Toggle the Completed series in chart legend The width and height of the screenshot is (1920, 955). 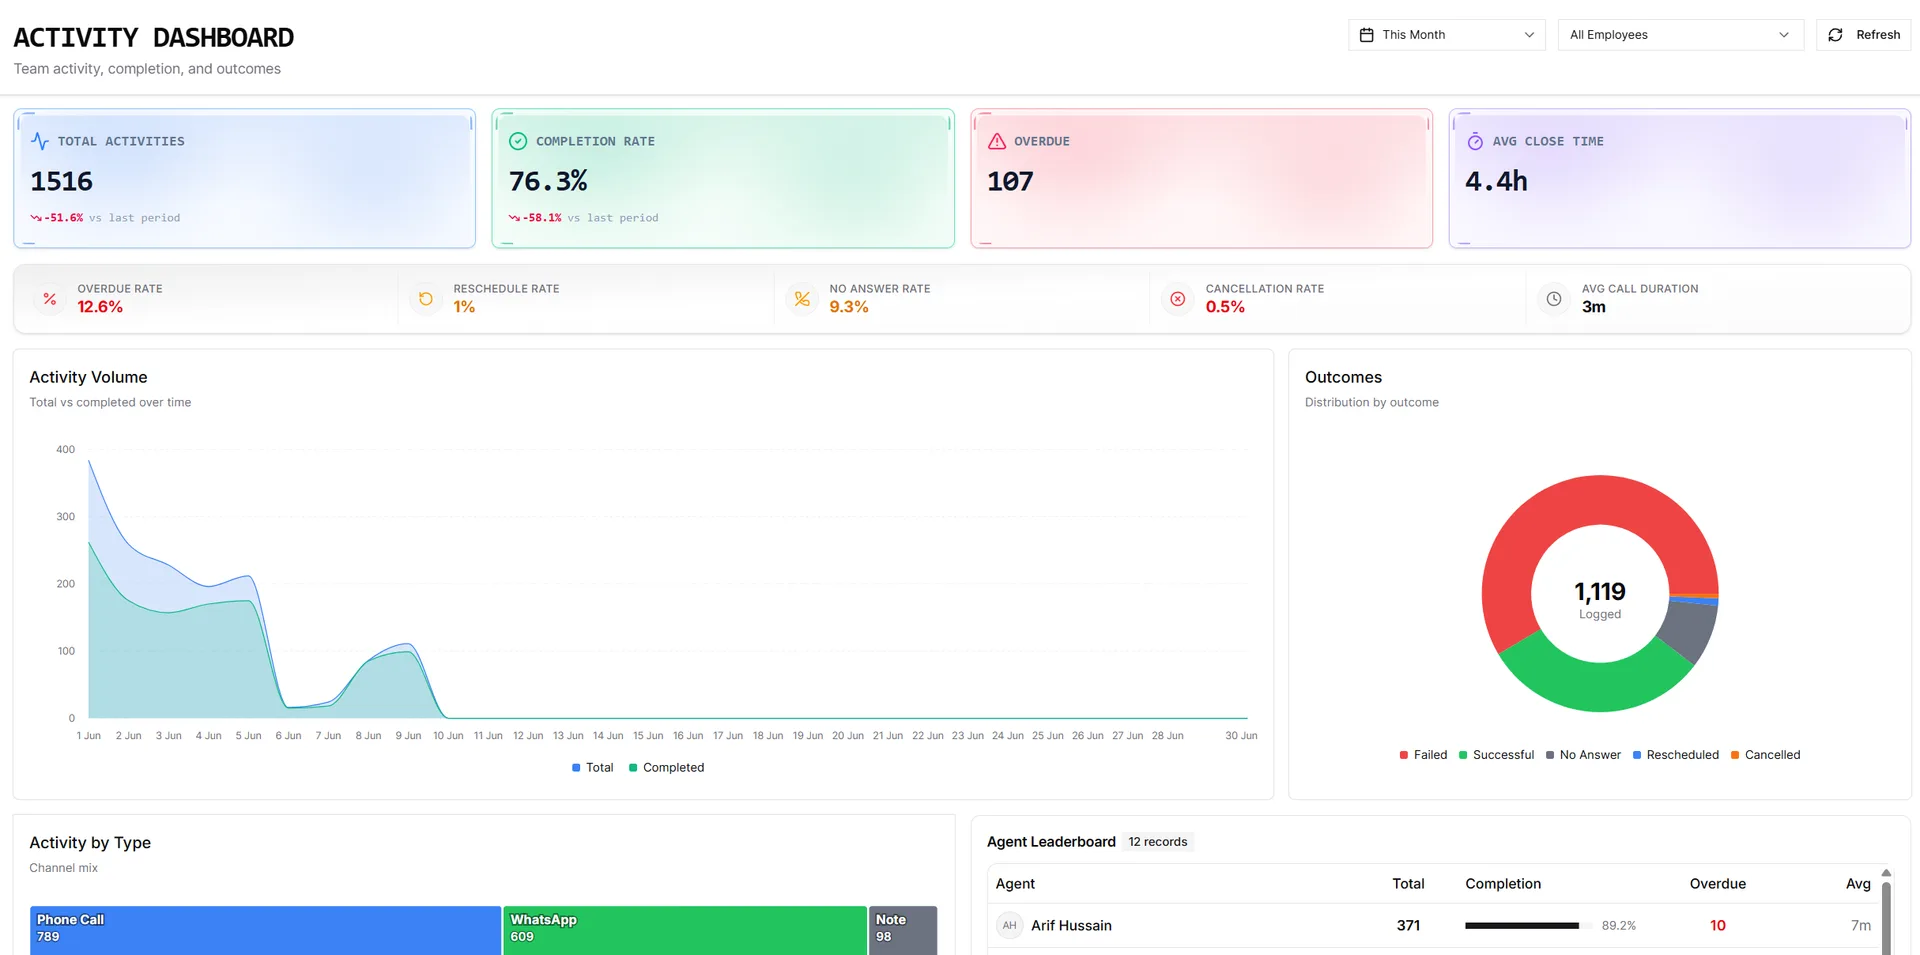(666, 768)
